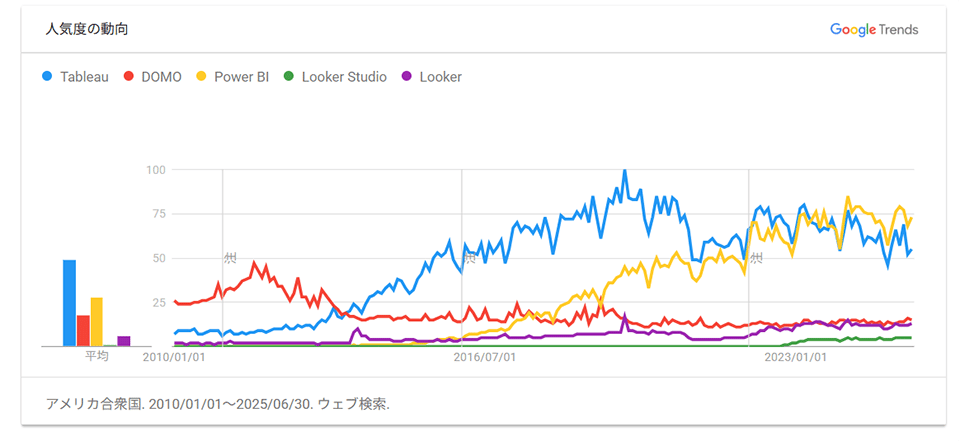Click the purple Looker legend dot
Viewport: 960px width, 441px height.
[407, 76]
